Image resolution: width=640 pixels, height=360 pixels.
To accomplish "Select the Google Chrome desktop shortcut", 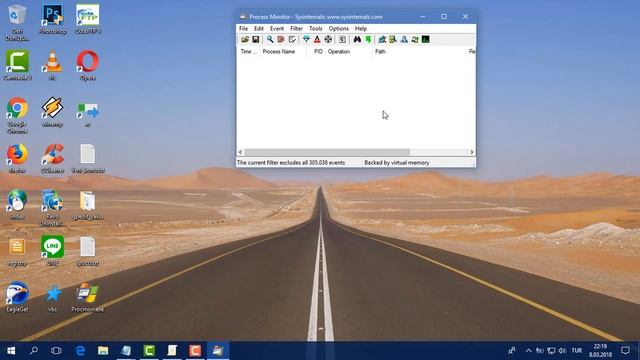I will [x=17, y=115].
